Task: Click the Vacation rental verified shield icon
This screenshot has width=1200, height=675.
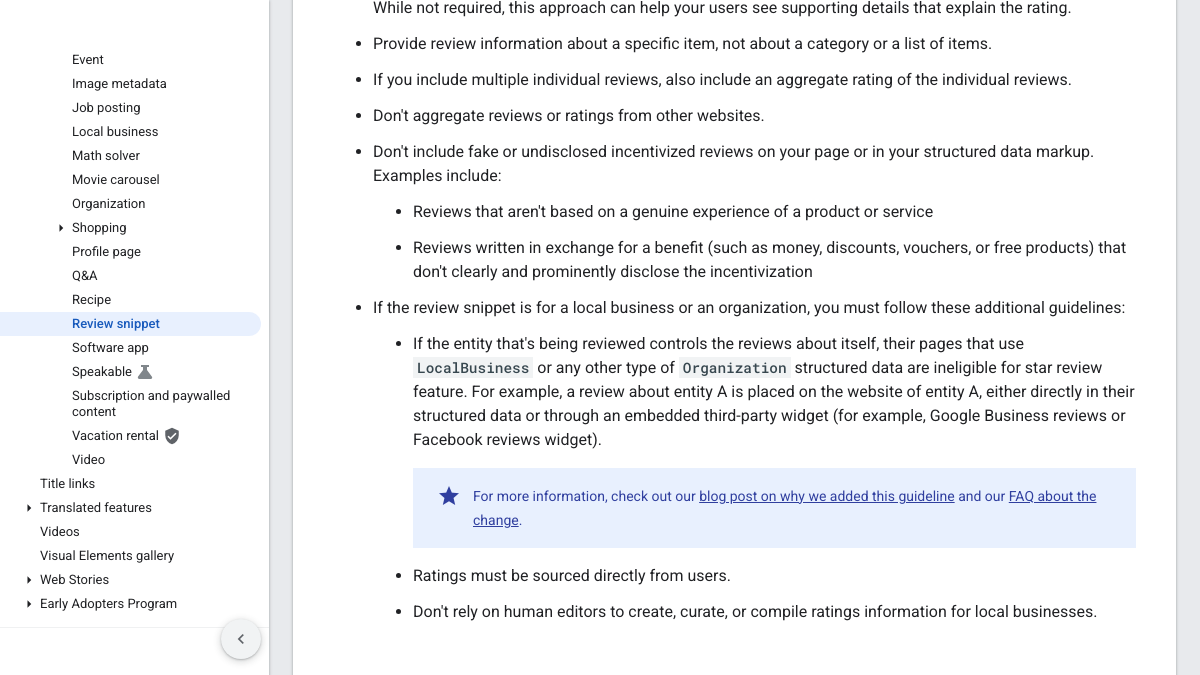Action: coord(172,436)
